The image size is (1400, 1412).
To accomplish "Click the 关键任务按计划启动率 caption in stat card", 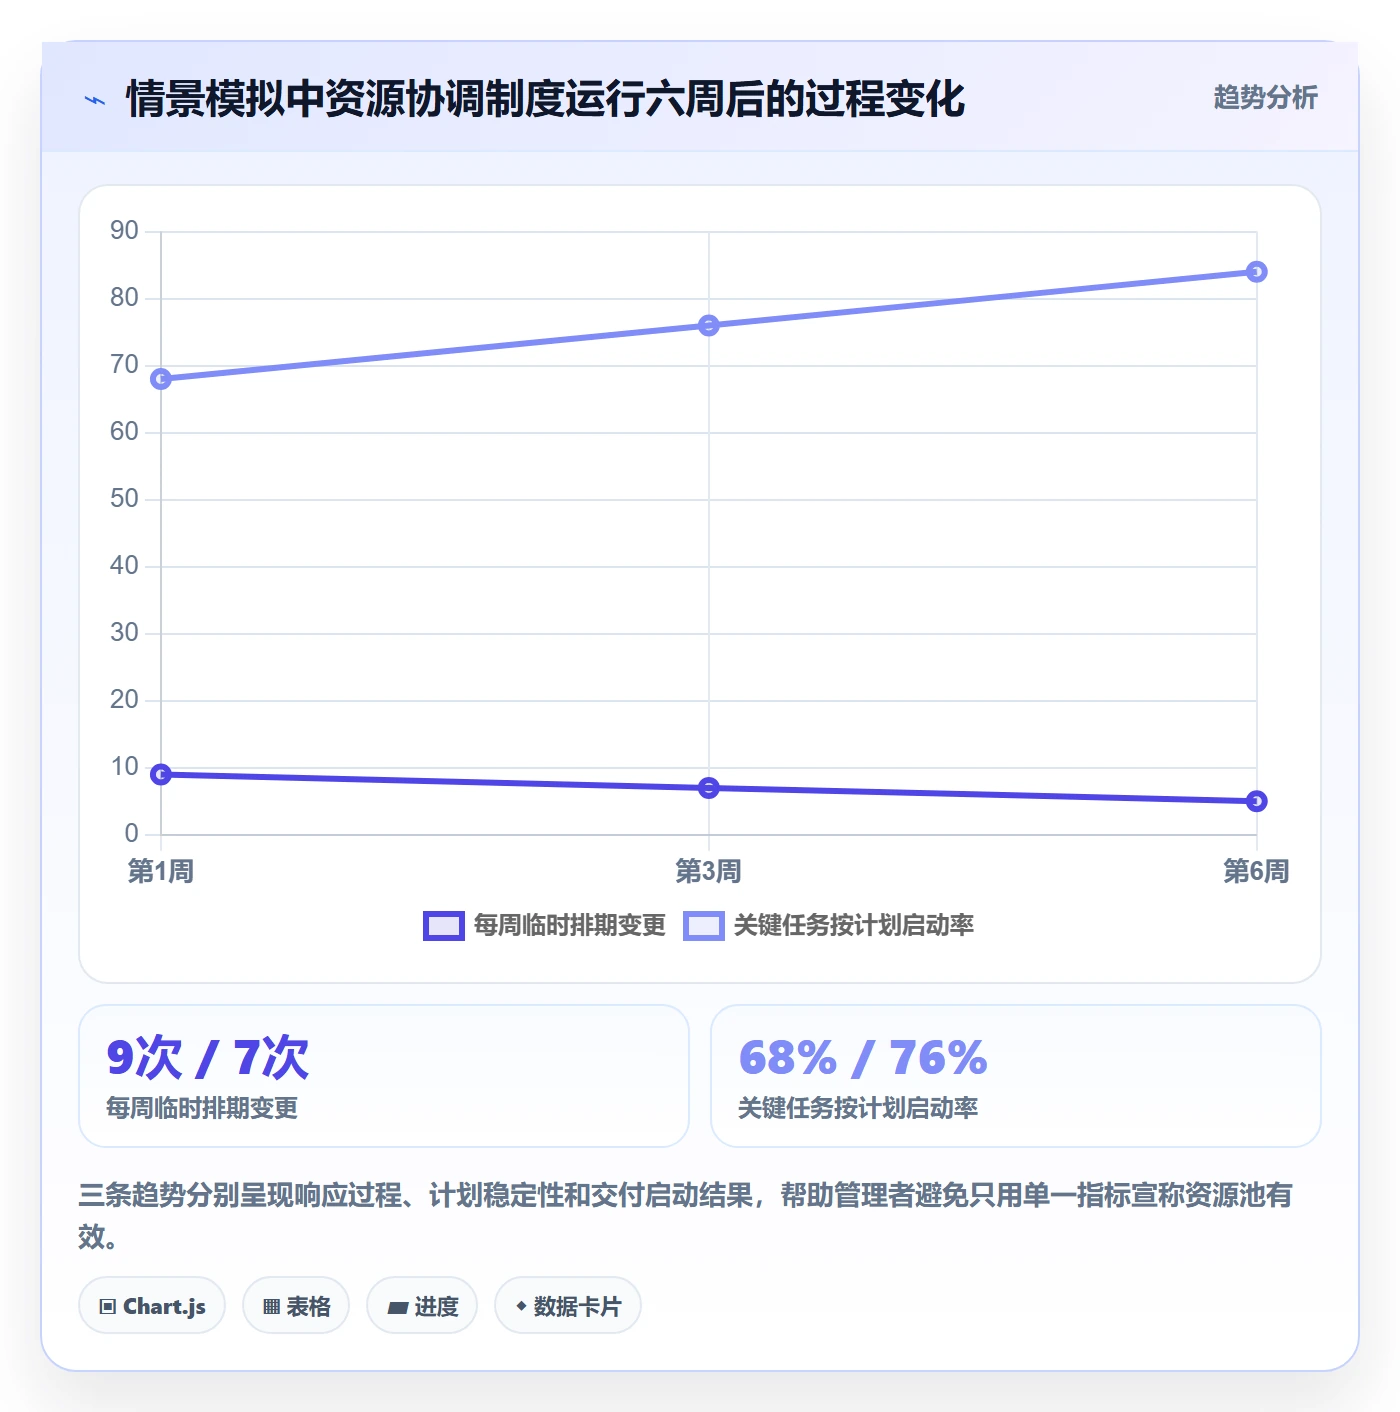I will click(x=858, y=1108).
